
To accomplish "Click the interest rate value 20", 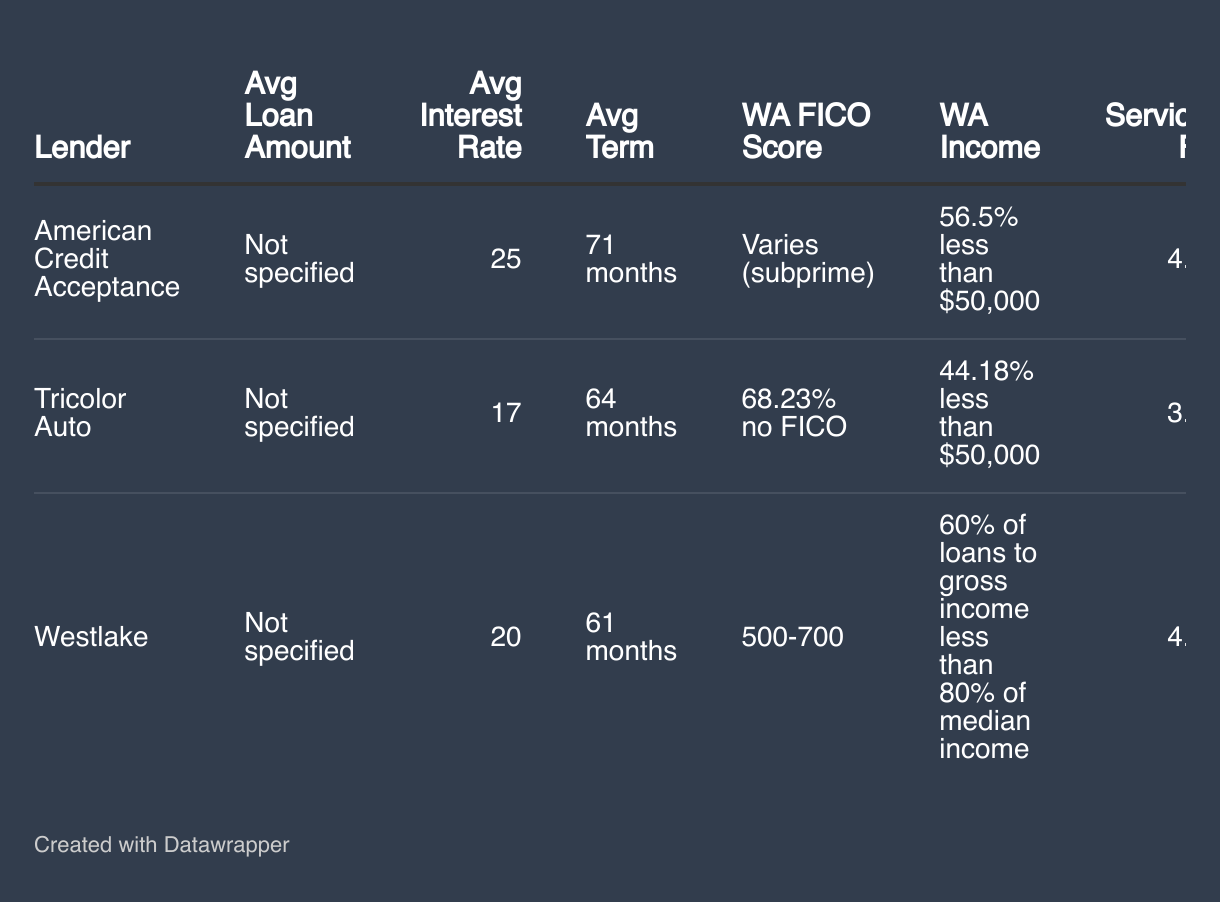I will [505, 637].
